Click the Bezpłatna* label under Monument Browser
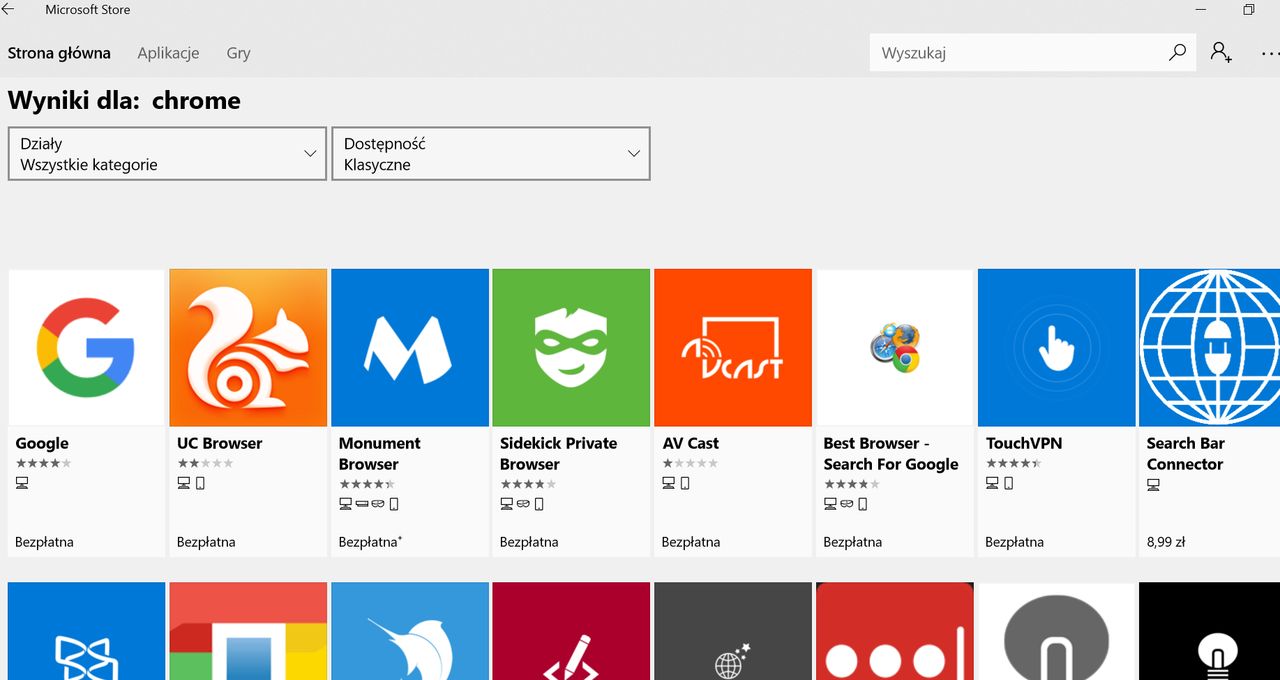Screen dimensions: 1280x680 click(370, 542)
